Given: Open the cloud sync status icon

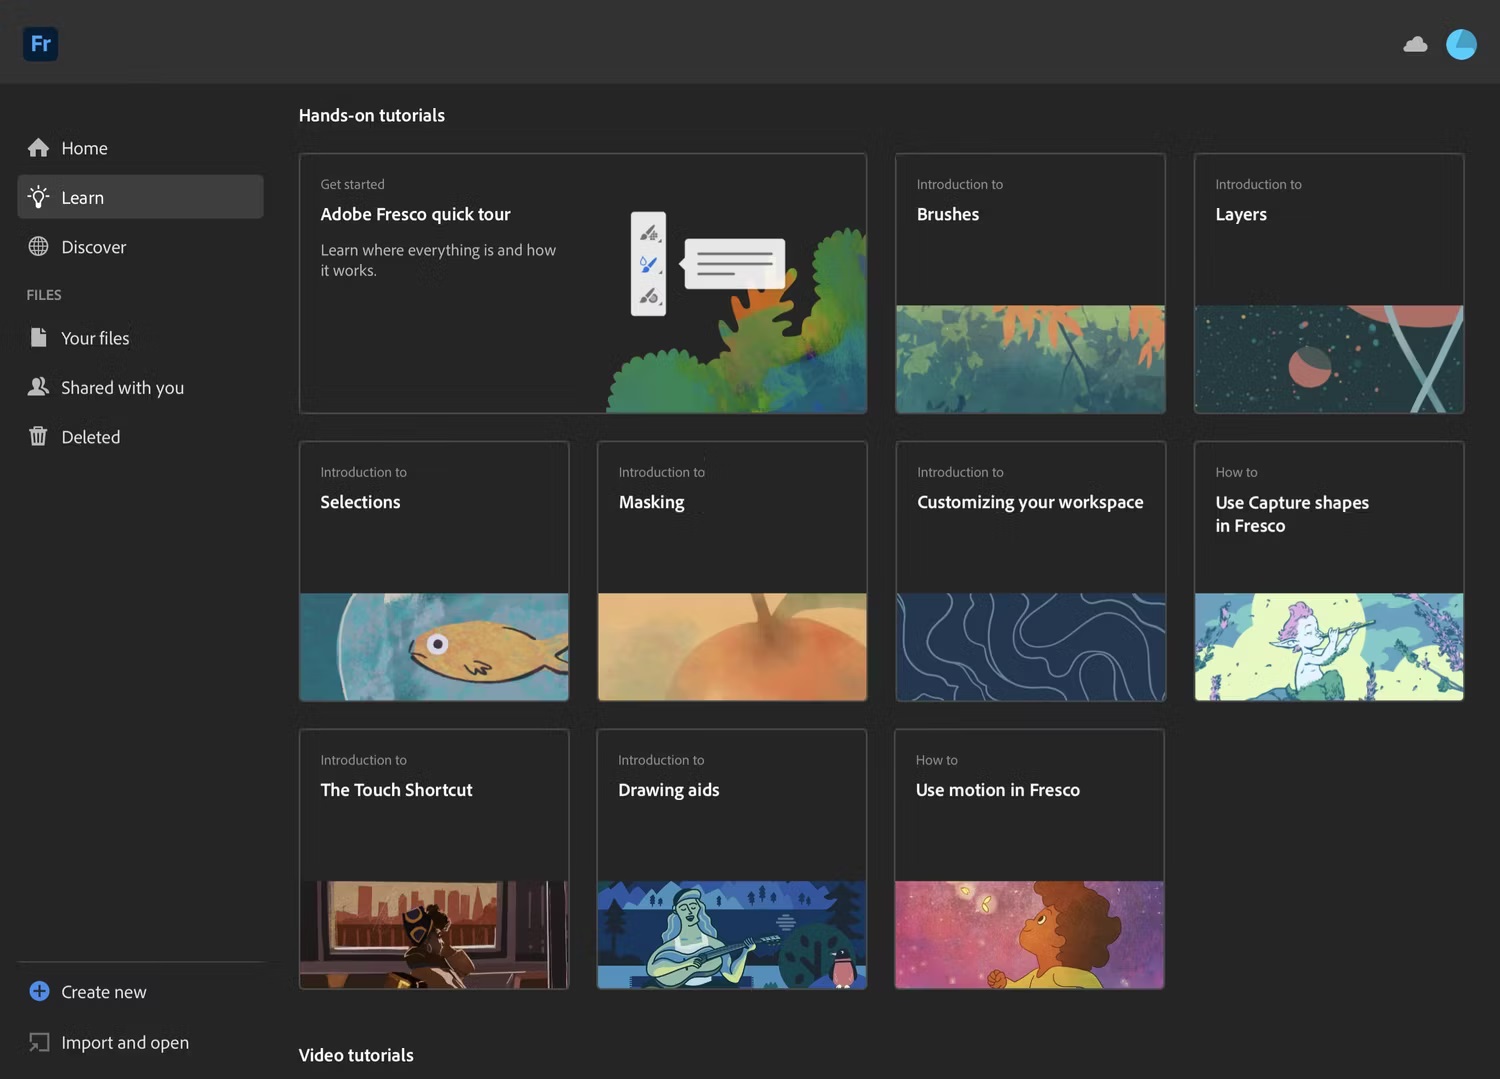Looking at the screenshot, I should (1415, 44).
